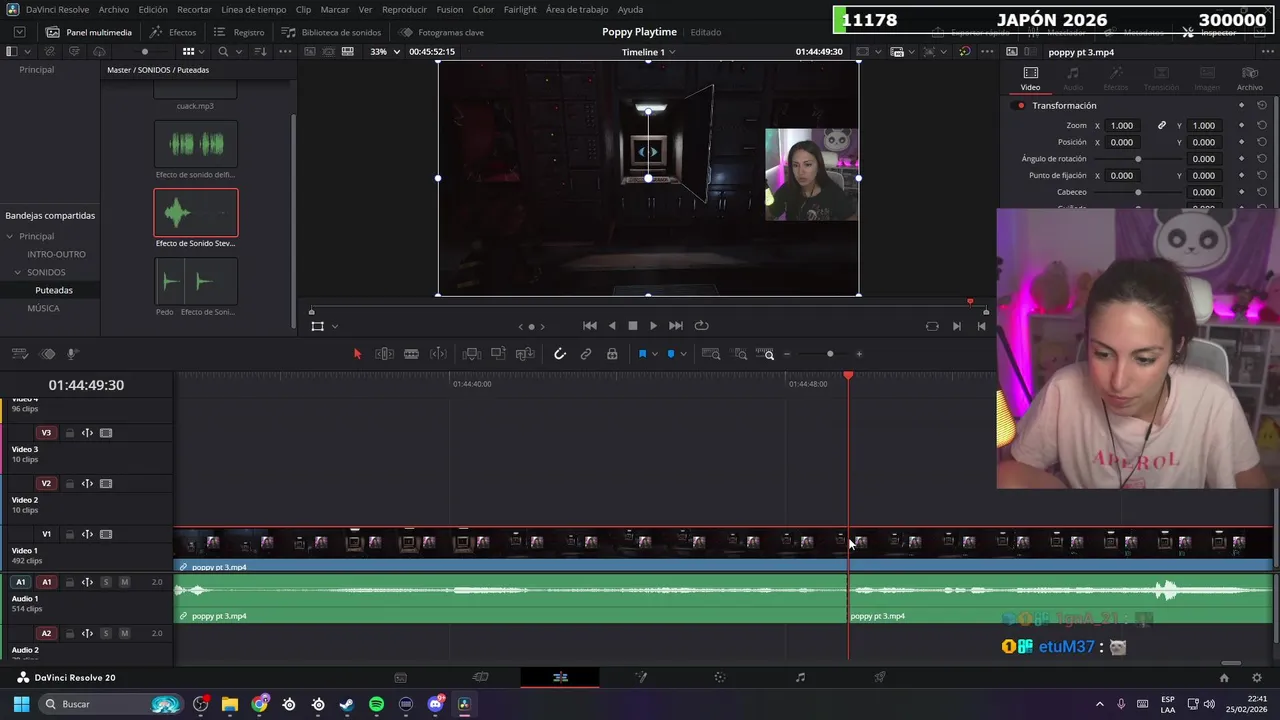Viewport: 1280px width, 720px height.
Task: Add a blue flag to the clip
Action: pyautogui.click(x=642, y=354)
